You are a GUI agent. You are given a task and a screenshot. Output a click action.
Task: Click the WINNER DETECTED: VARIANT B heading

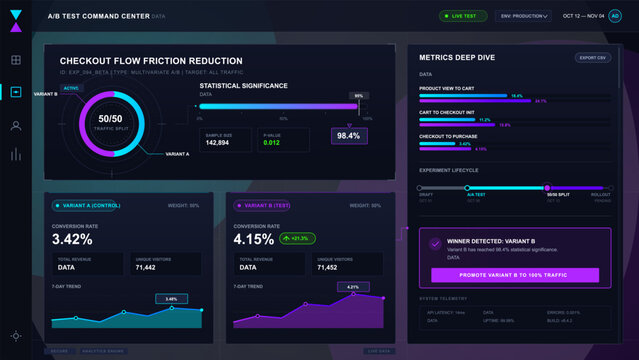491,241
